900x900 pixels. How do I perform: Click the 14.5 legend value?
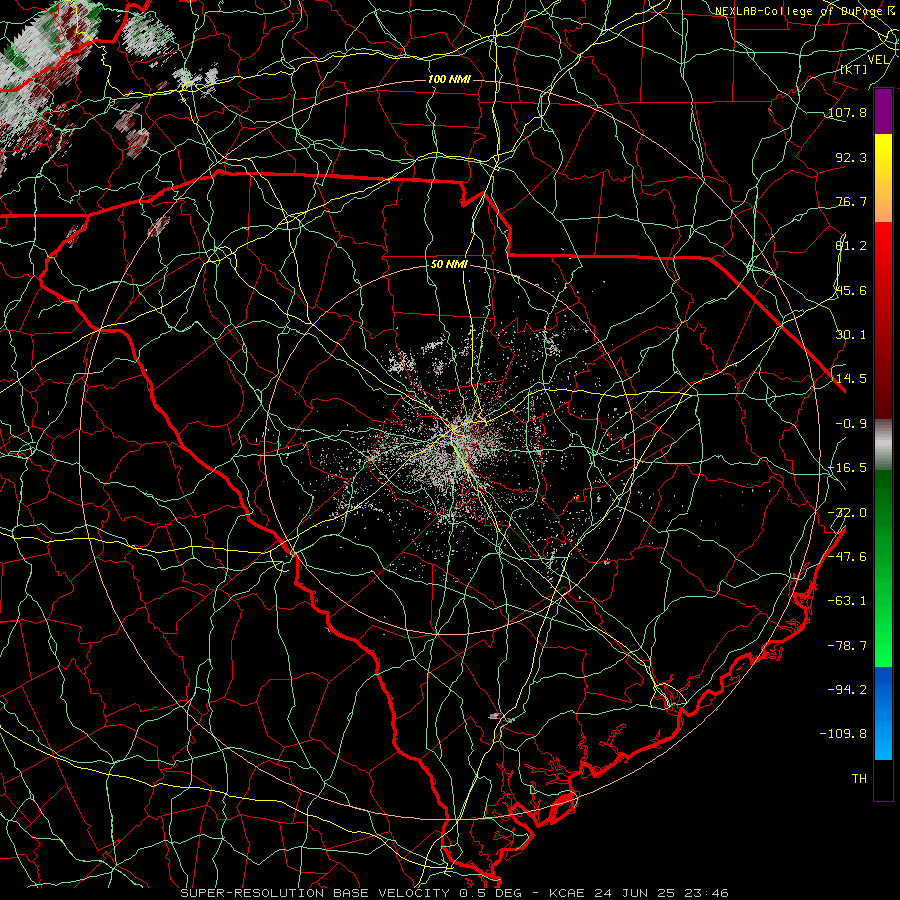coord(851,379)
